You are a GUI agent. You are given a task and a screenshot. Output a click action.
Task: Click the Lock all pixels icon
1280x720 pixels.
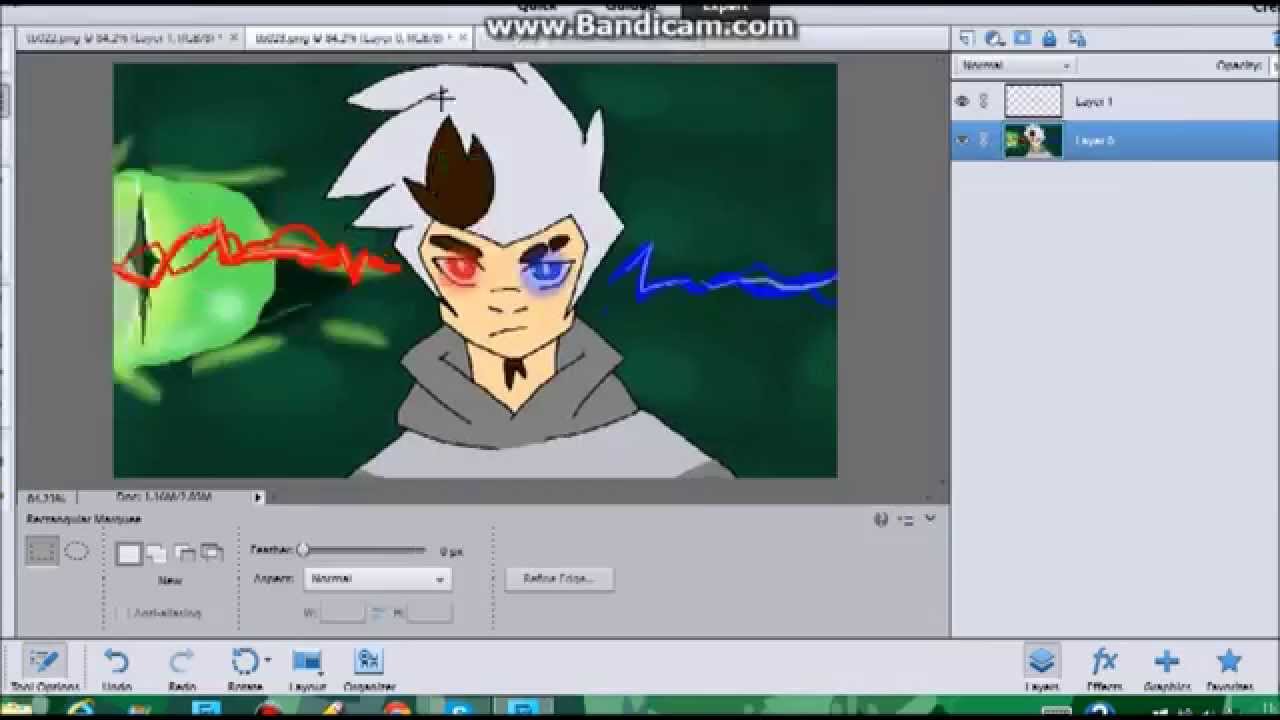coord(1049,38)
